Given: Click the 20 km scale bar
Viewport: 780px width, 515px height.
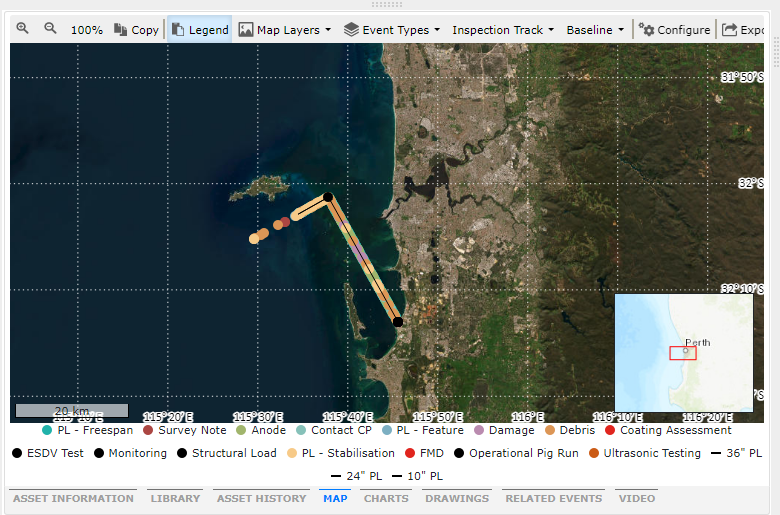Looking at the screenshot, I should (72, 411).
